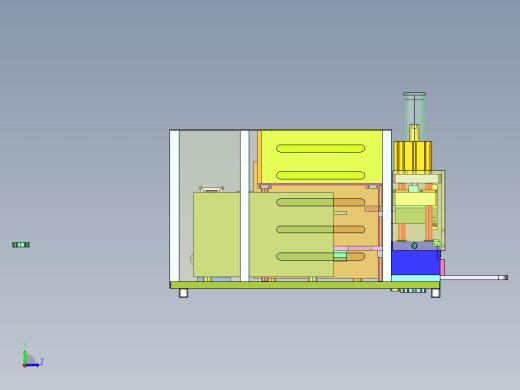Select the green base plate
The width and height of the screenshot is (520, 390).
(305, 285)
